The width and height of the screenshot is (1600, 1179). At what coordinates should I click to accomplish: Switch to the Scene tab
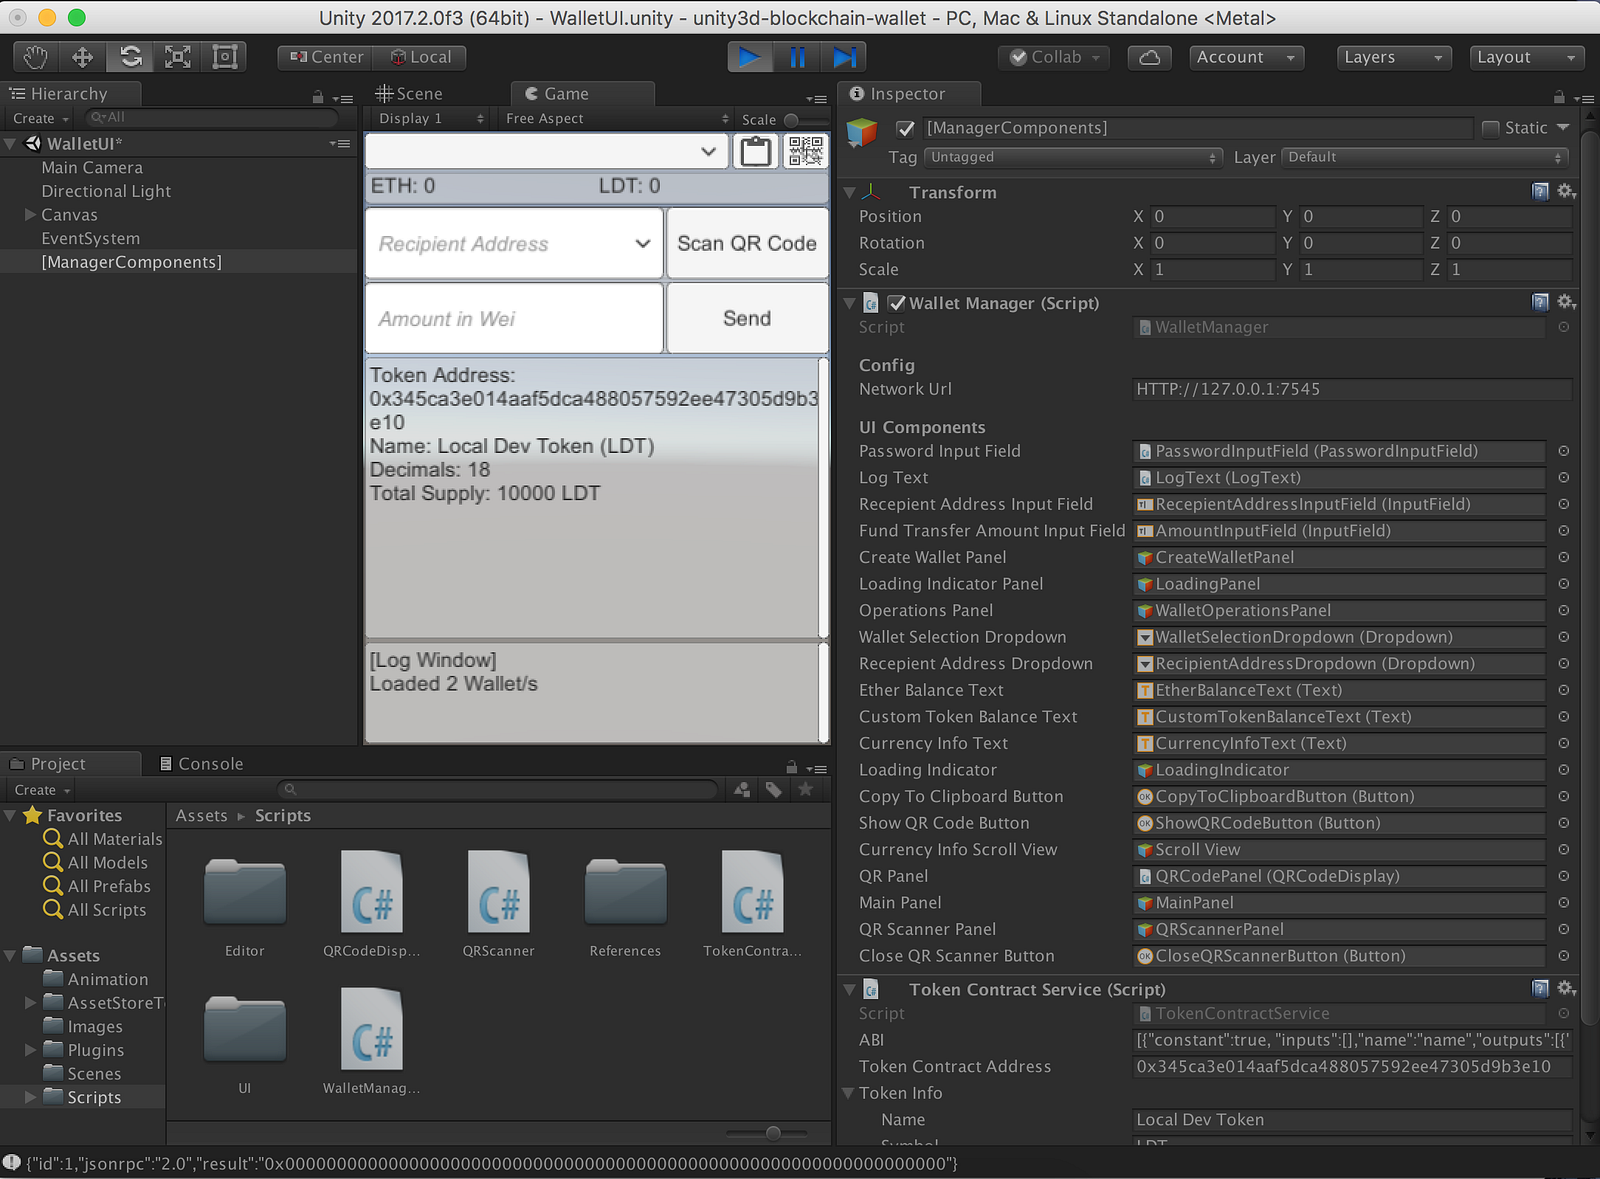409,94
